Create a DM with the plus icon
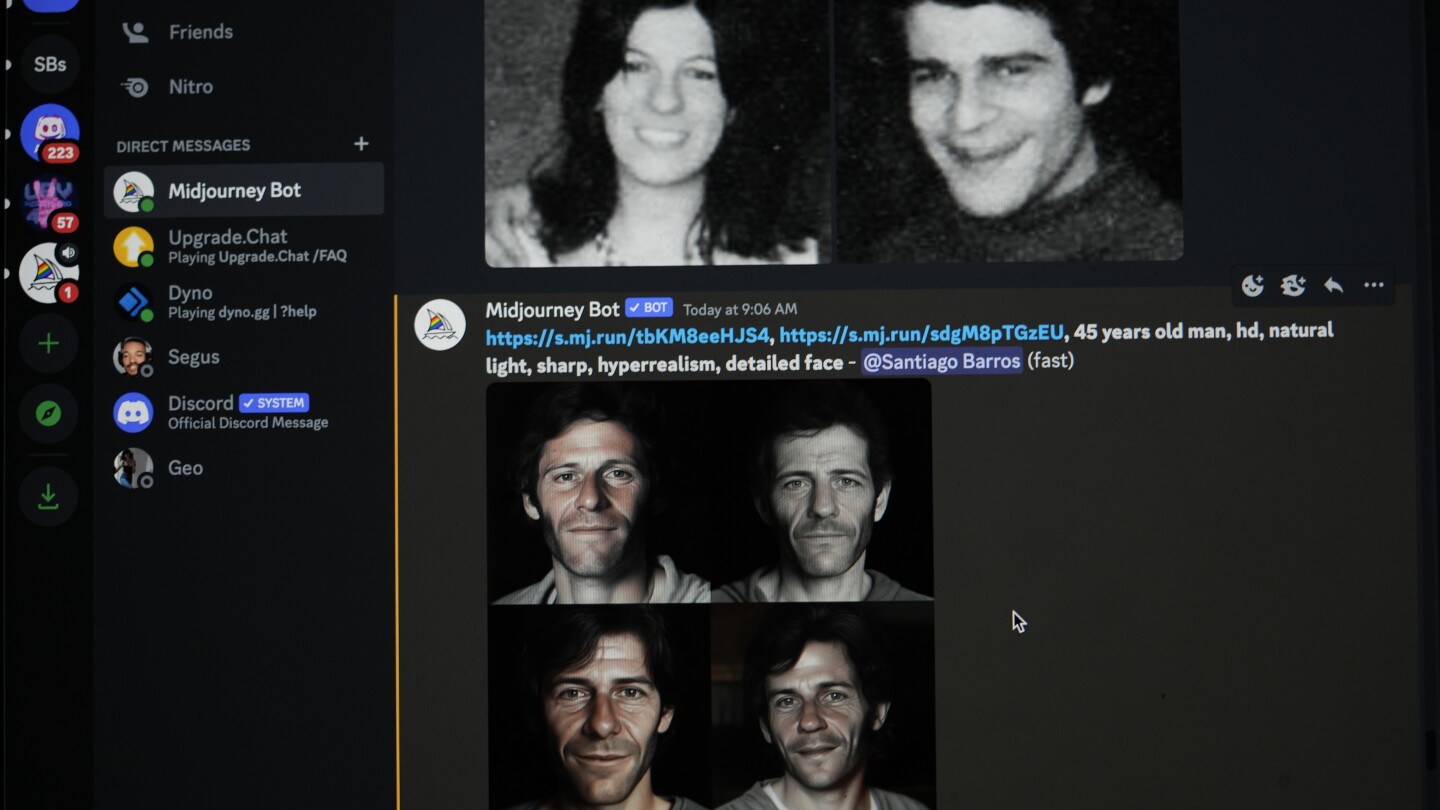 point(361,144)
